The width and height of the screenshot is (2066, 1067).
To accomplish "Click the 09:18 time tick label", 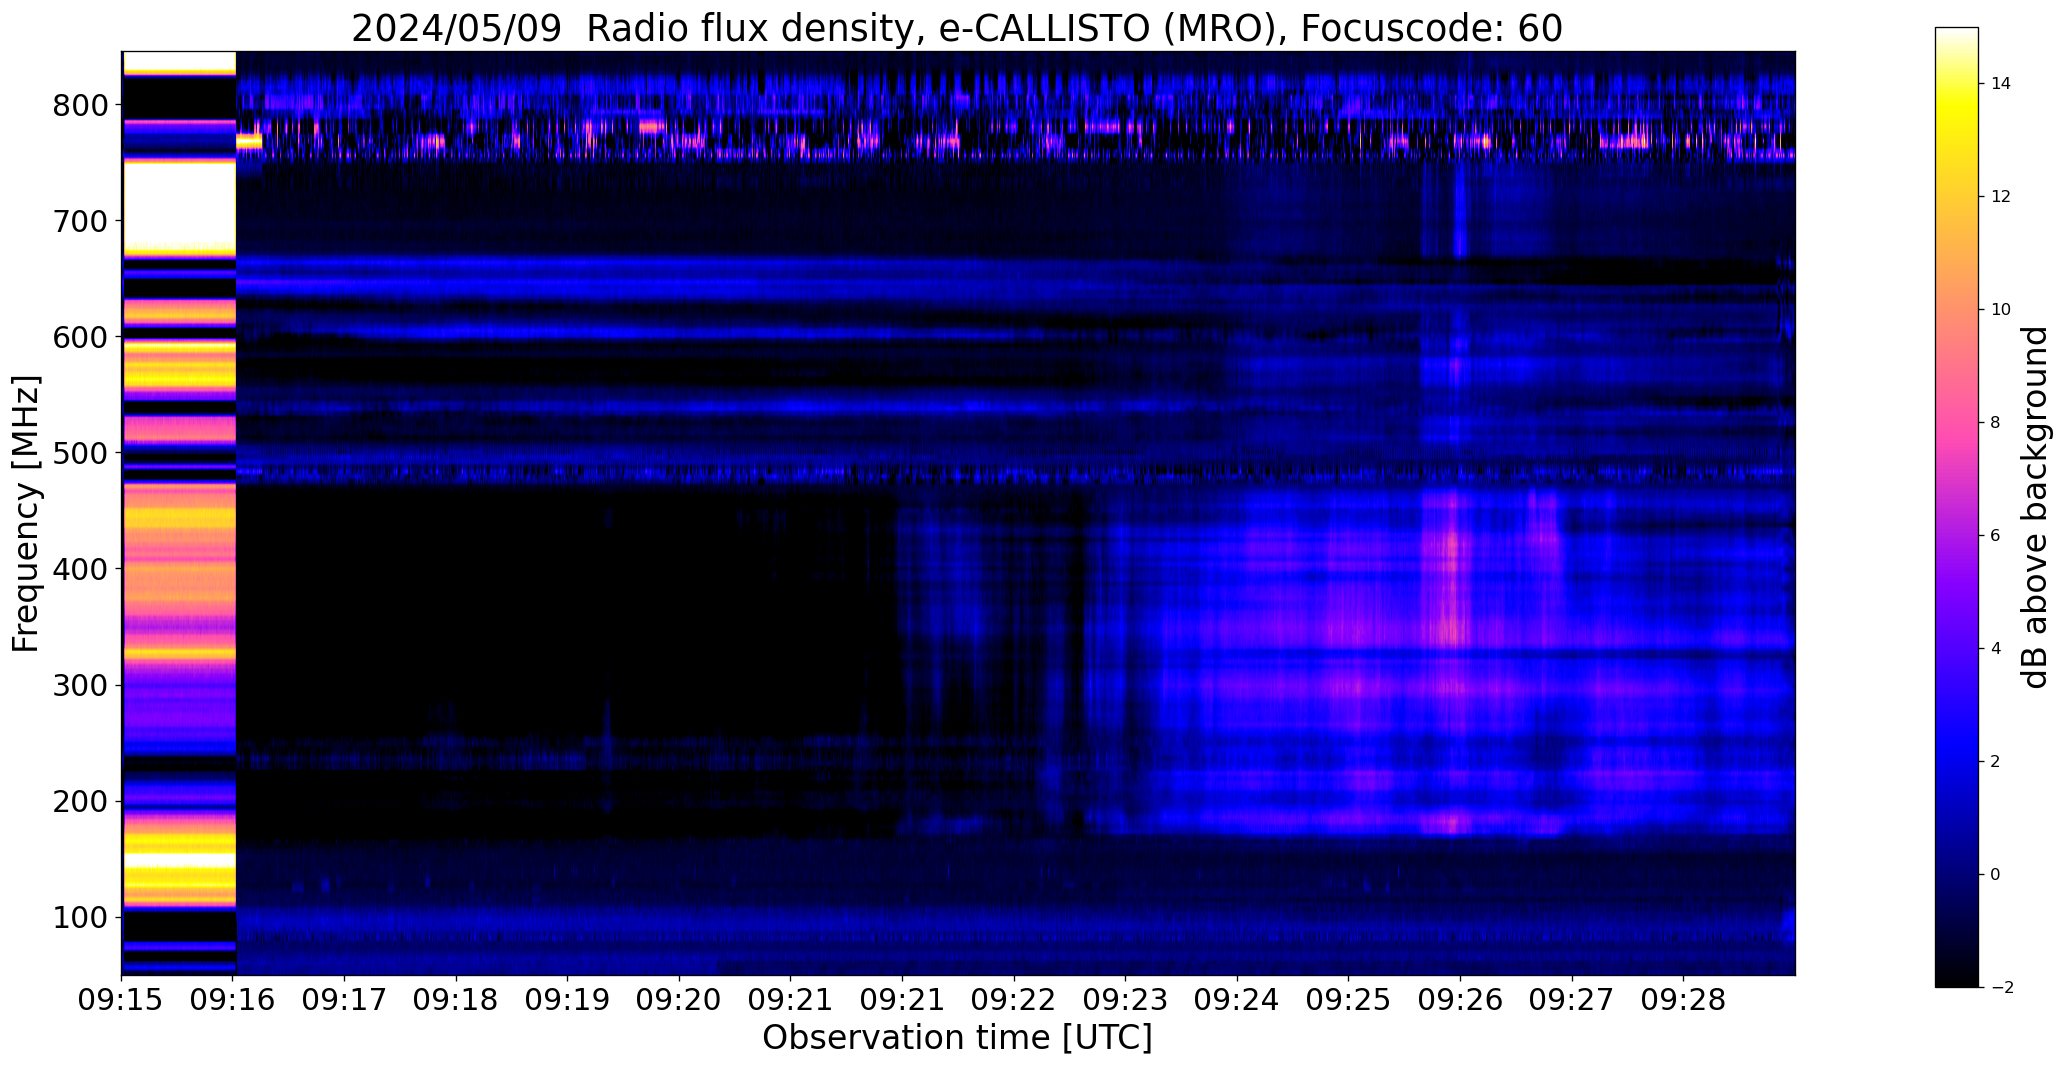I will [x=456, y=1001].
